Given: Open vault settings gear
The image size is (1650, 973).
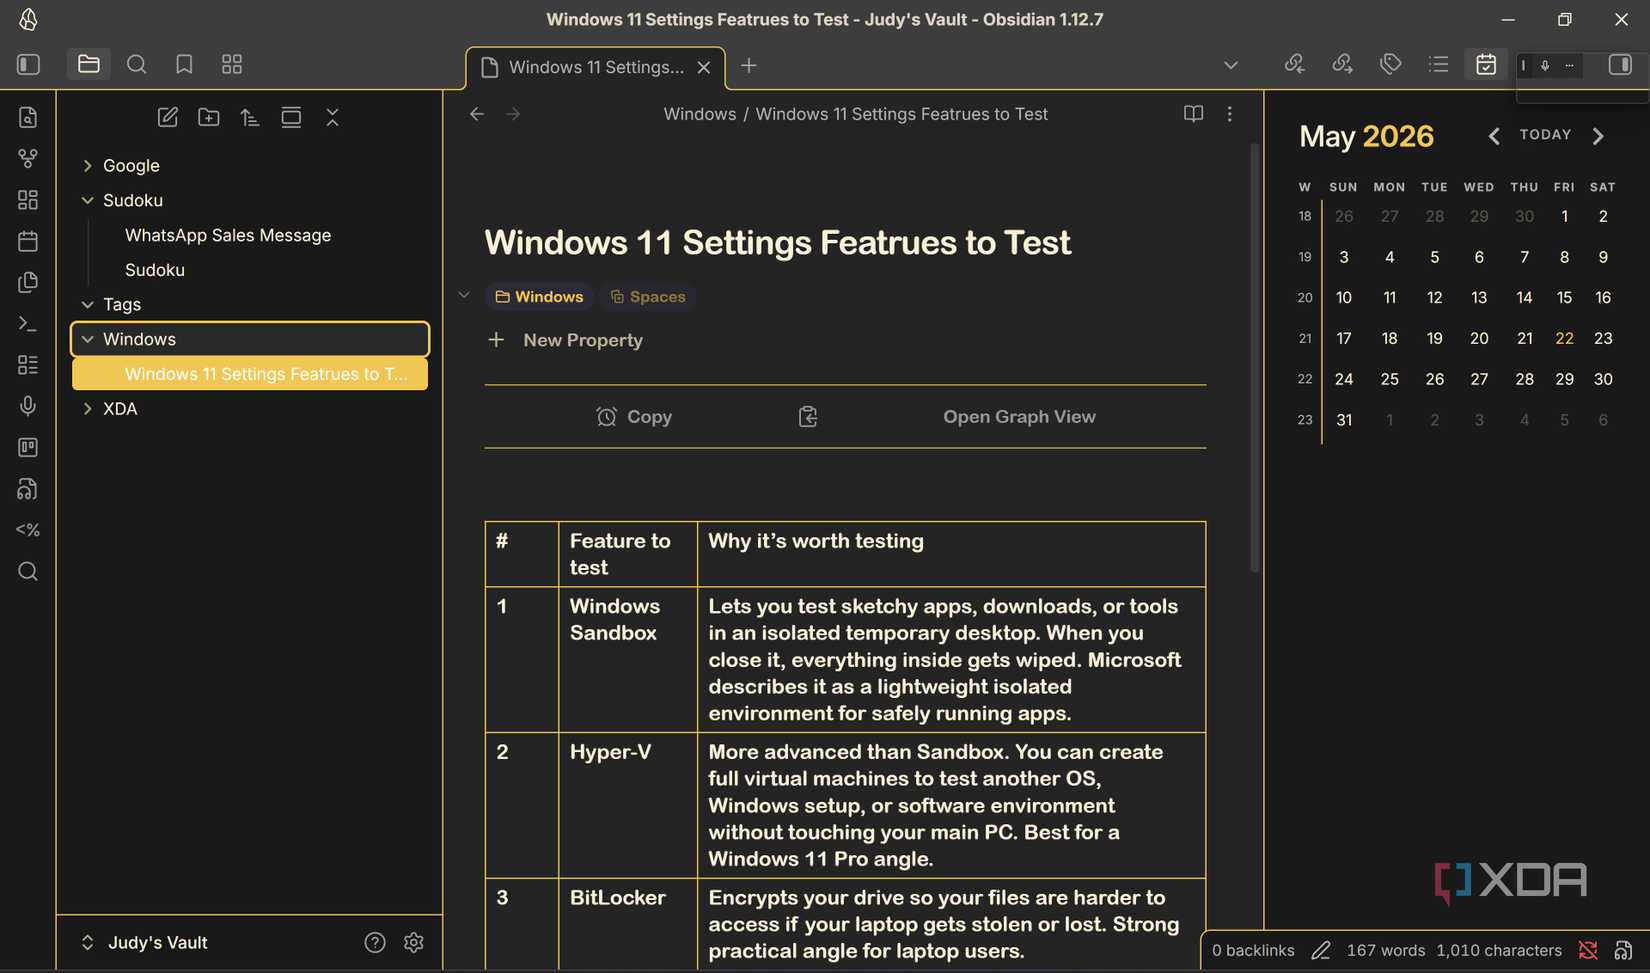Looking at the screenshot, I should click(x=414, y=942).
